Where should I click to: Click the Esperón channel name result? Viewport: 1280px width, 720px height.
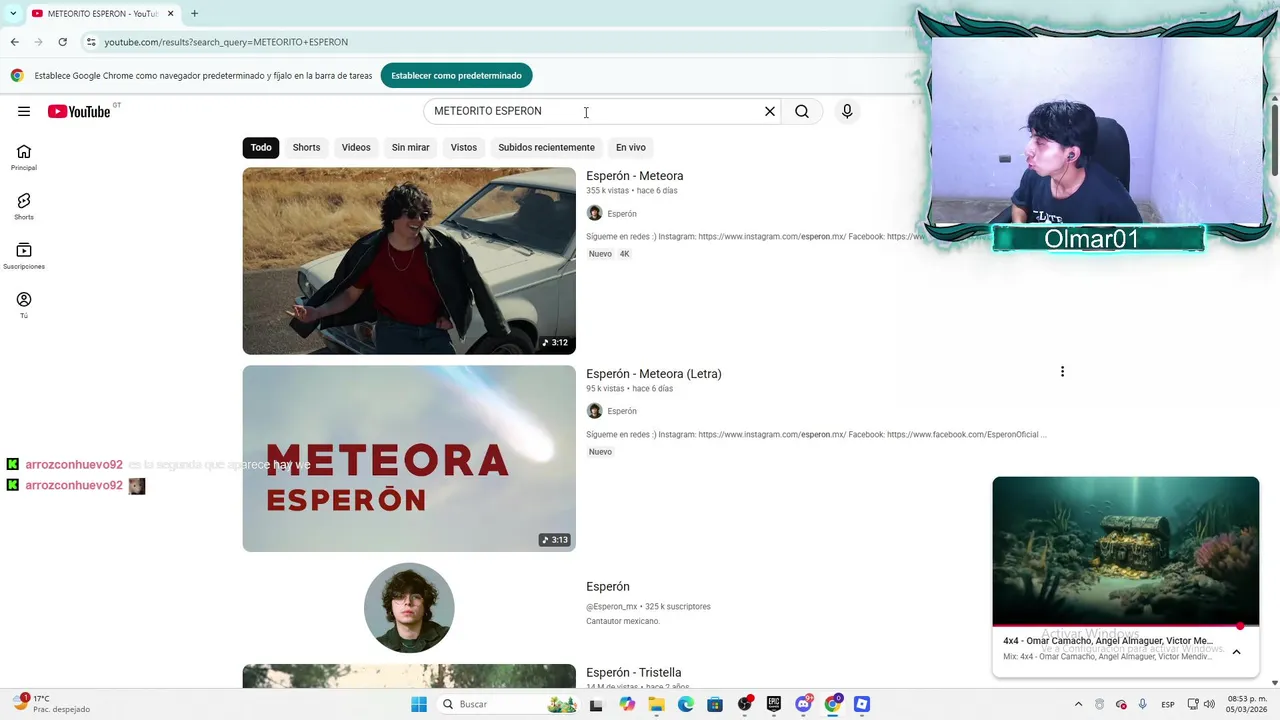click(x=608, y=587)
